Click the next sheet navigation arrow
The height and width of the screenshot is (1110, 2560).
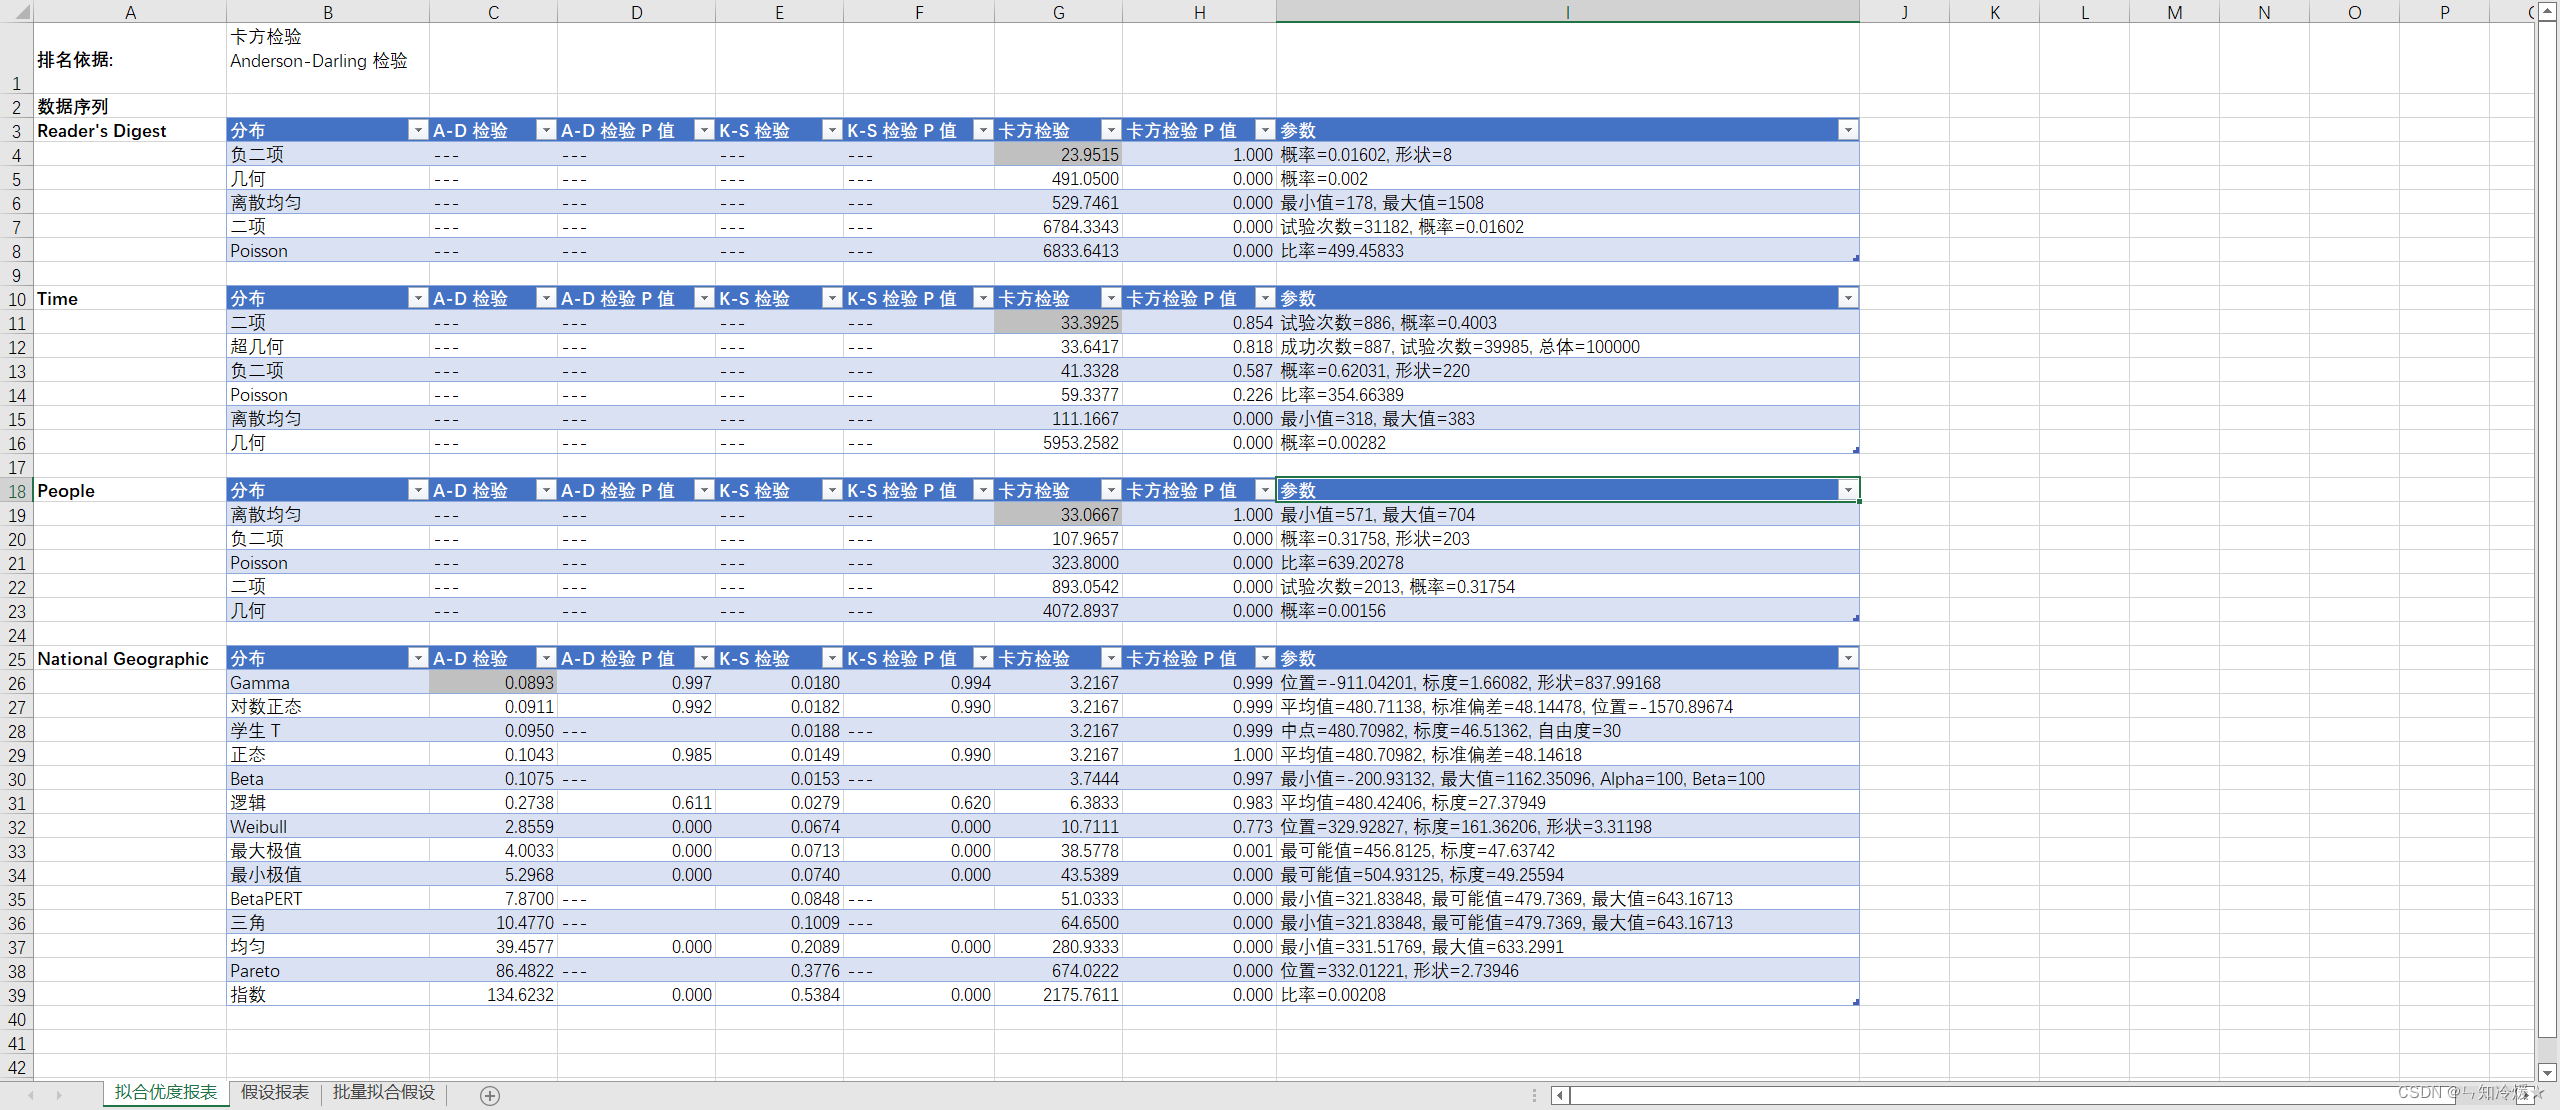coord(59,1095)
